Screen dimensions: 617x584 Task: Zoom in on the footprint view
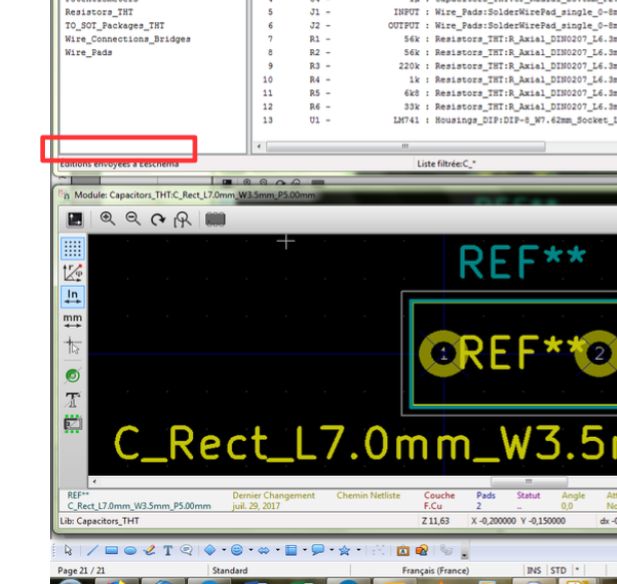107,219
